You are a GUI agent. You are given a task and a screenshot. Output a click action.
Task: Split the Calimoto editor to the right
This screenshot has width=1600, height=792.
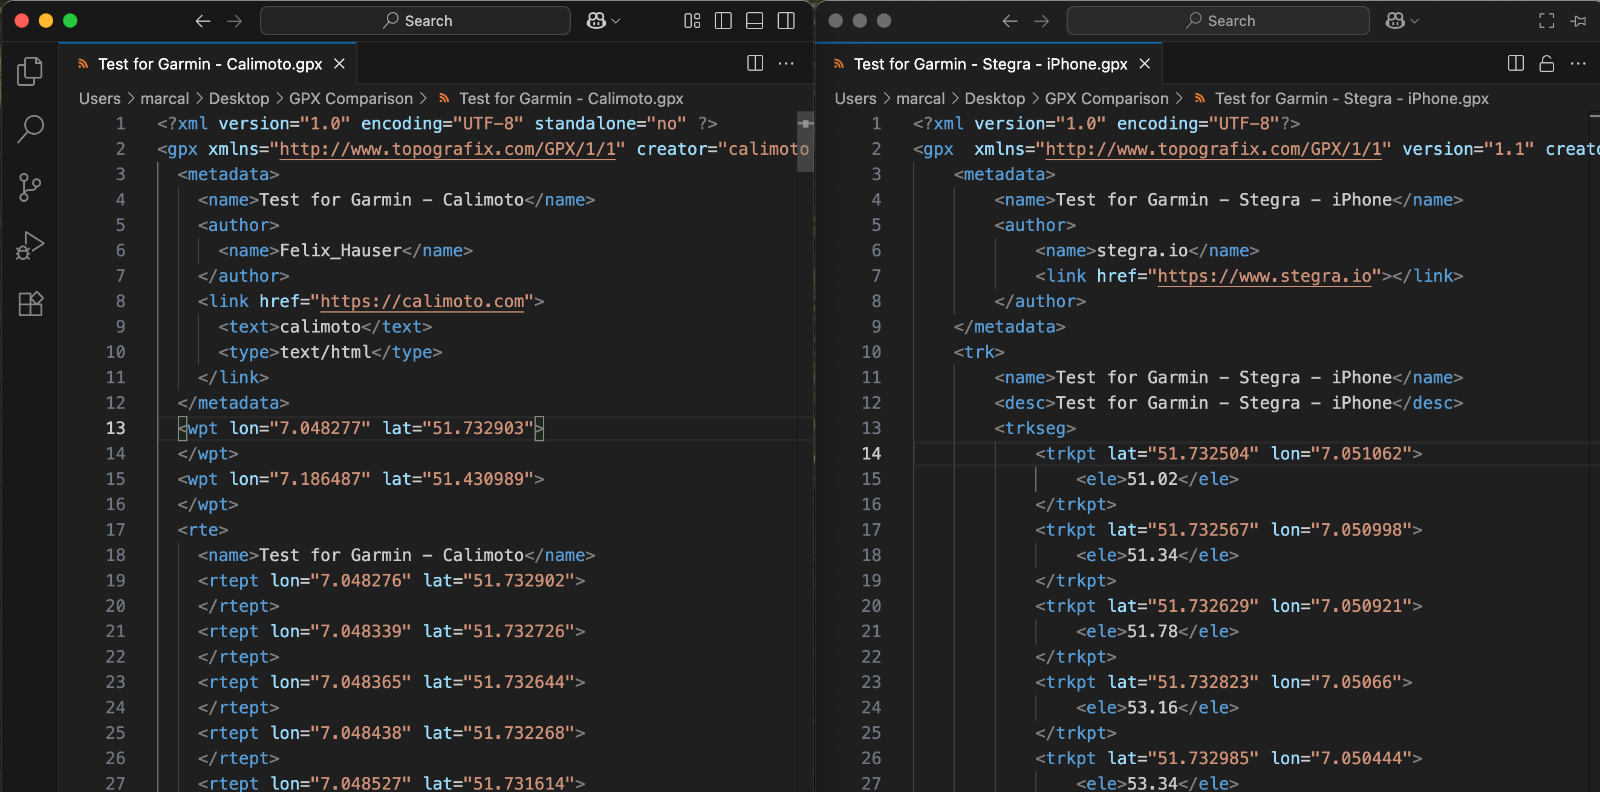[x=755, y=64]
